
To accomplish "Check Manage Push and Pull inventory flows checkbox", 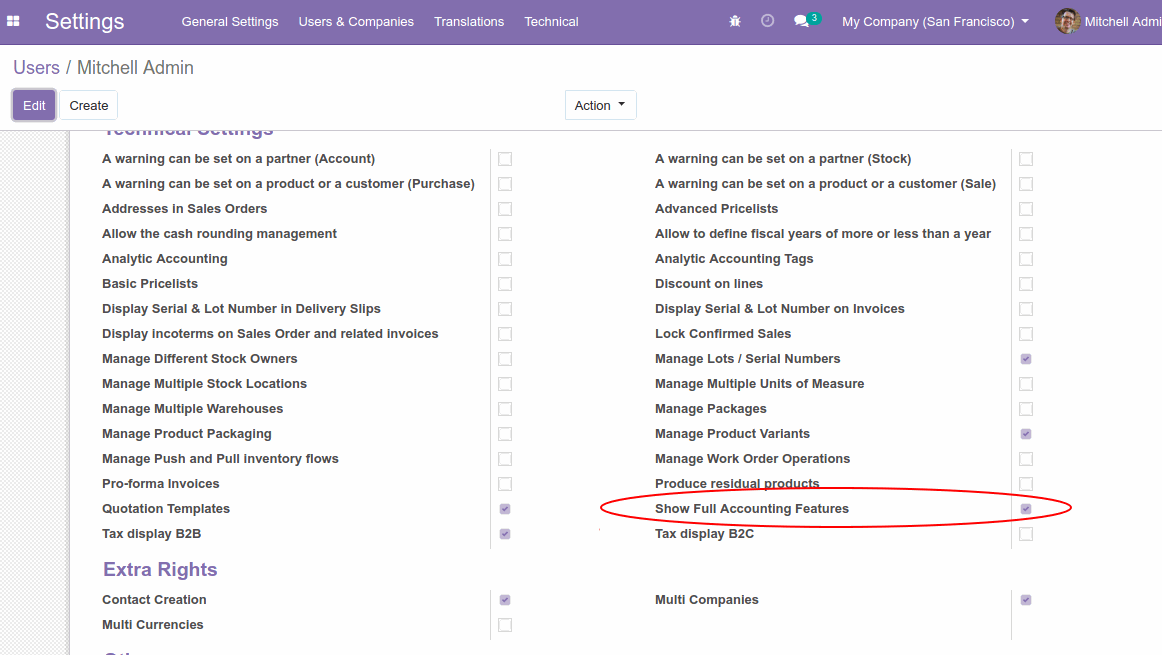I will (505, 459).
